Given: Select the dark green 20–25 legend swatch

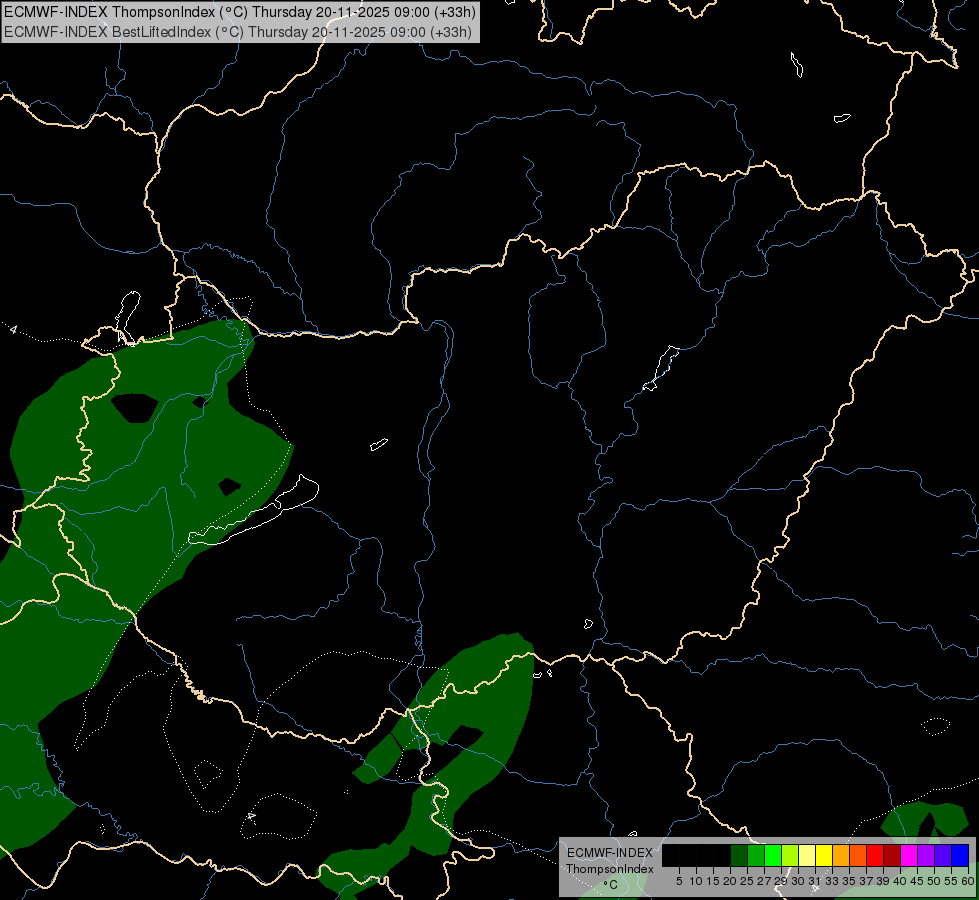Looking at the screenshot, I should click(739, 855).
